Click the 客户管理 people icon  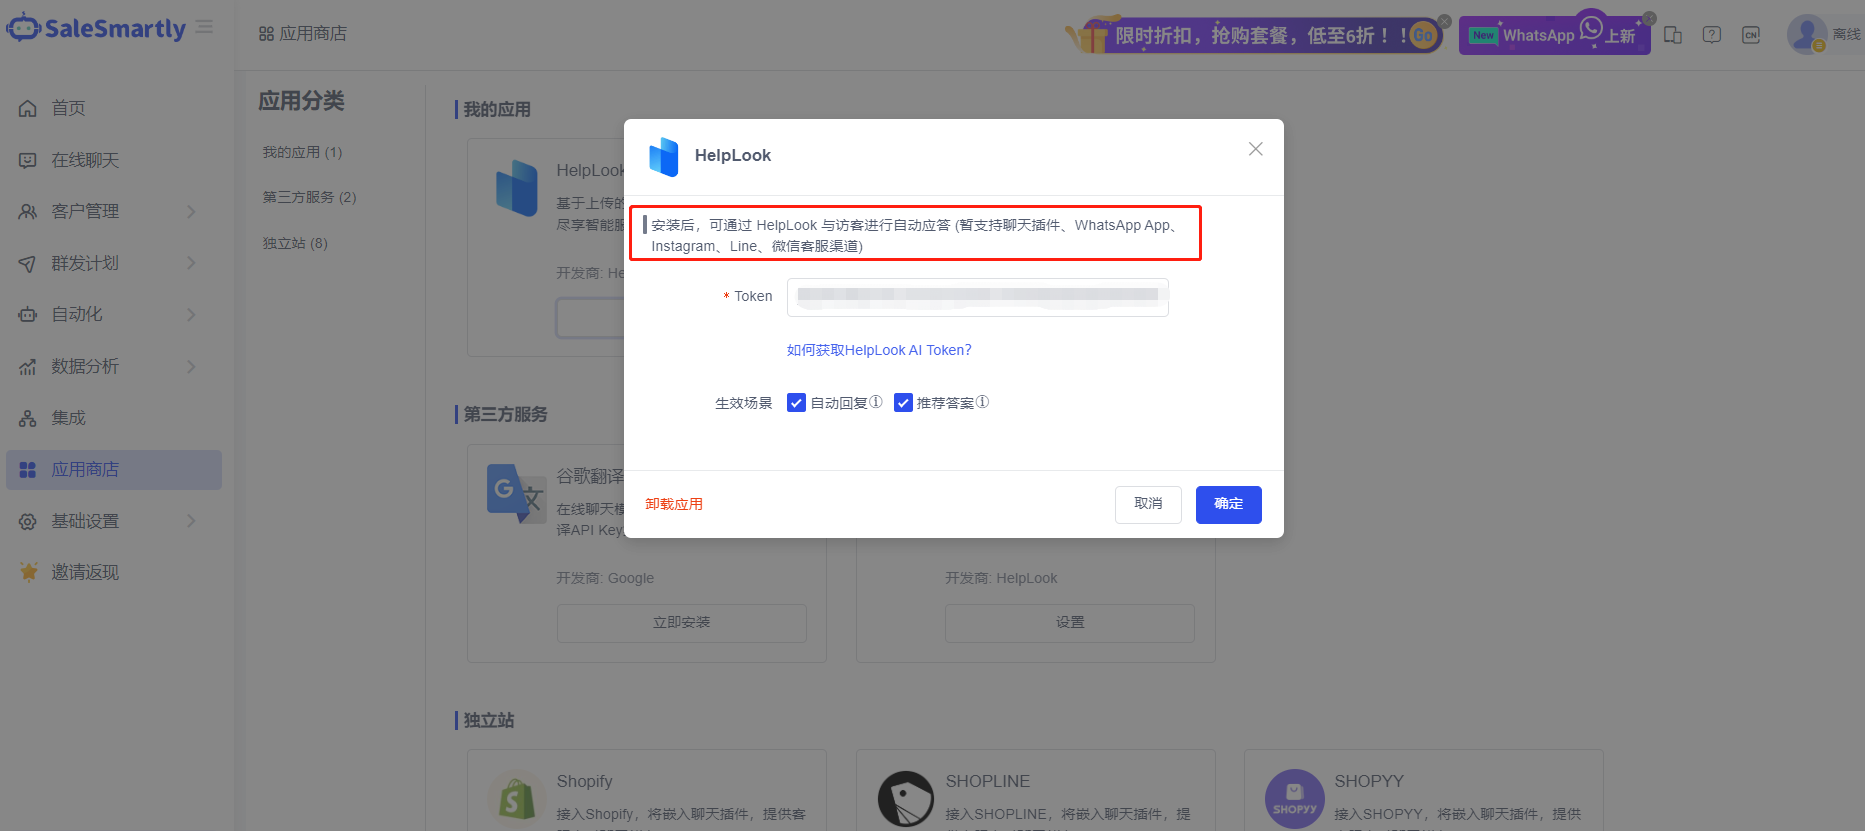(x=28, y=212)
